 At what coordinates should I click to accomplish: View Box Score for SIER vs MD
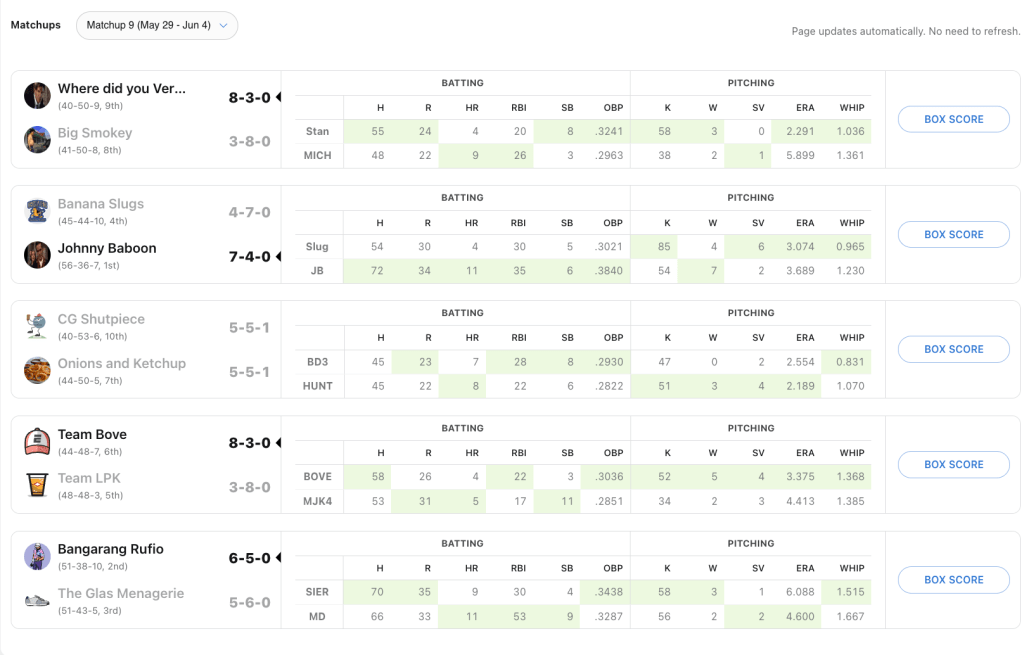[953, 579]
